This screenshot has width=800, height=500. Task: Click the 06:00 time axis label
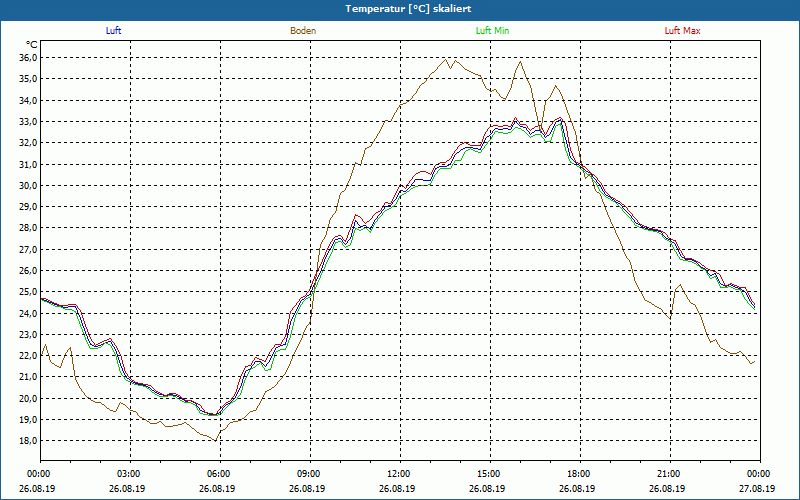220,474
